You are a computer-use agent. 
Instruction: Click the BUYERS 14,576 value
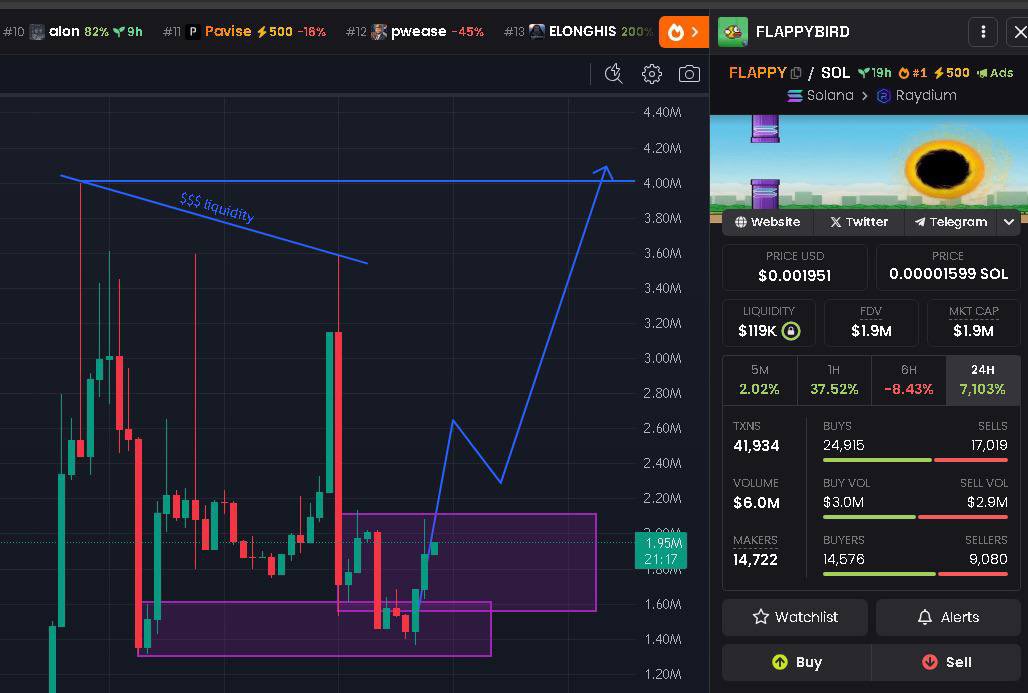click(843, 560)
